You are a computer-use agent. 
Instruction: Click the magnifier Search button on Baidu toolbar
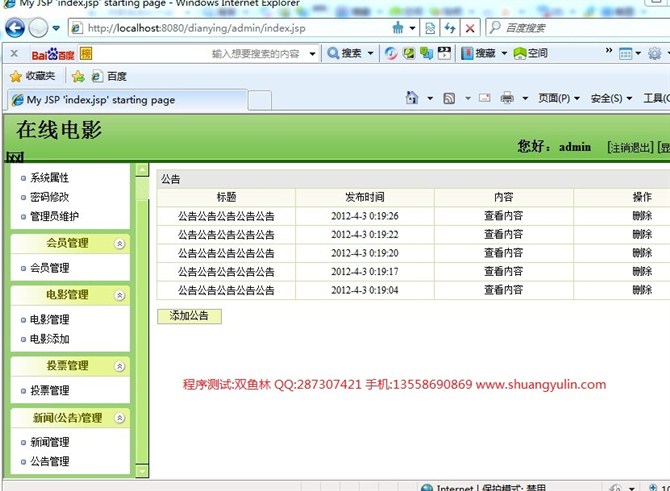point(344,53)
